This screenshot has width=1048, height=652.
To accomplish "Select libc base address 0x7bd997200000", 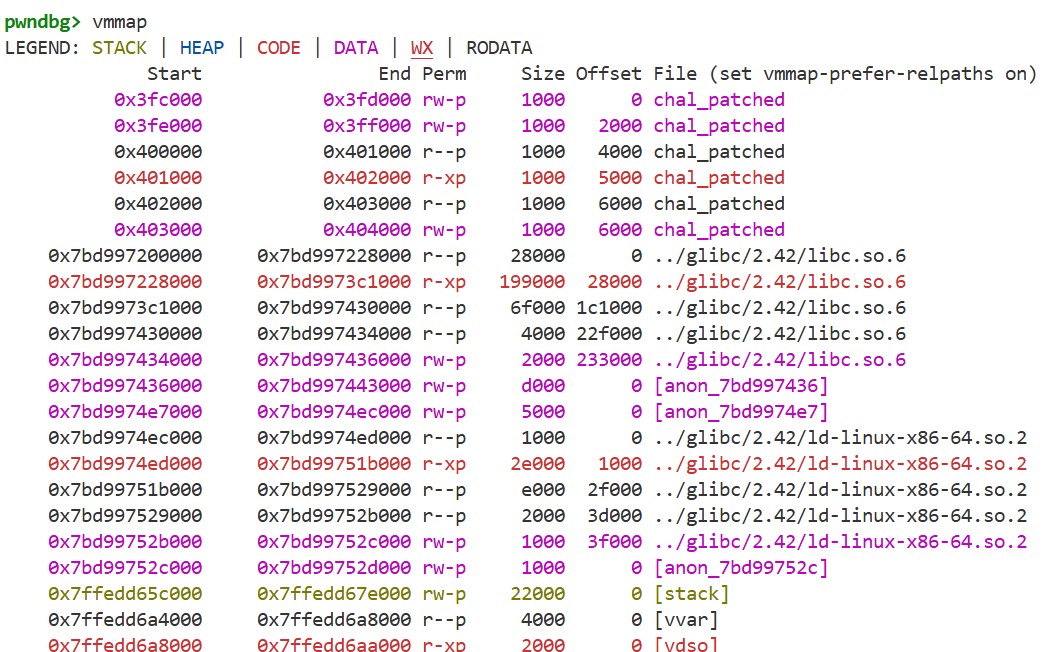I will tap(125, 256).
